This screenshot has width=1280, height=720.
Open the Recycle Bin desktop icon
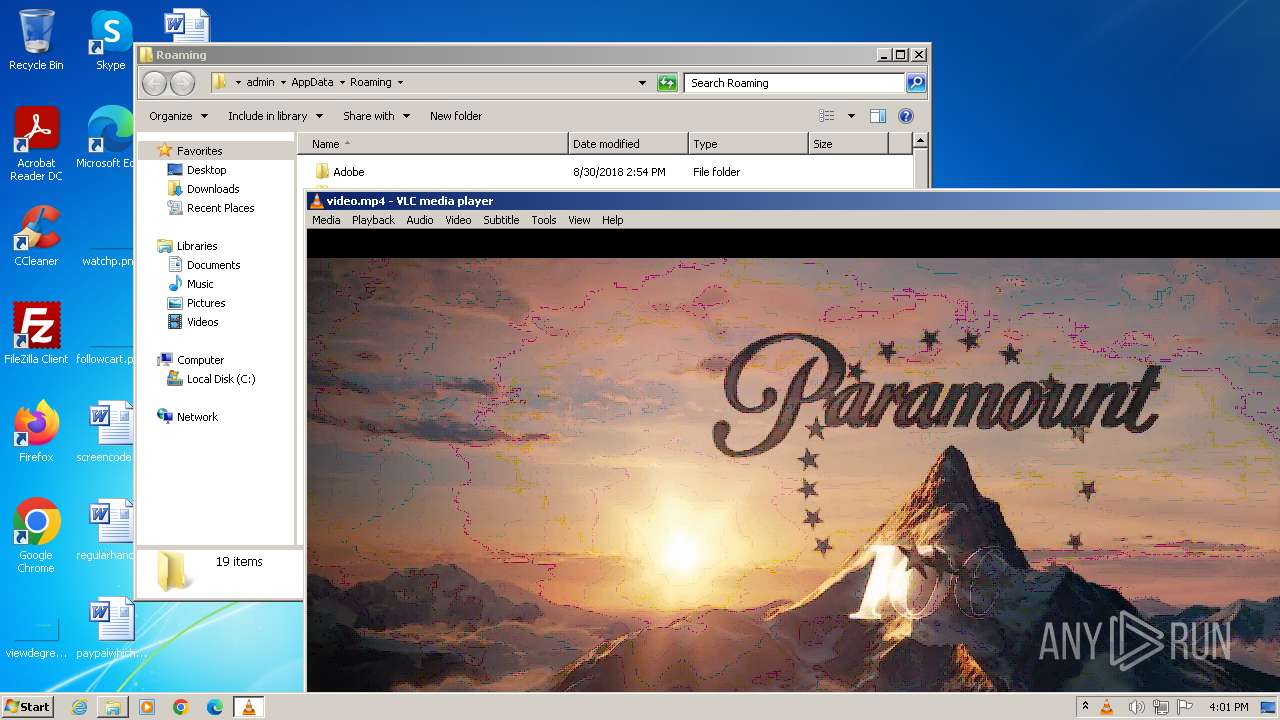[36, 40]
